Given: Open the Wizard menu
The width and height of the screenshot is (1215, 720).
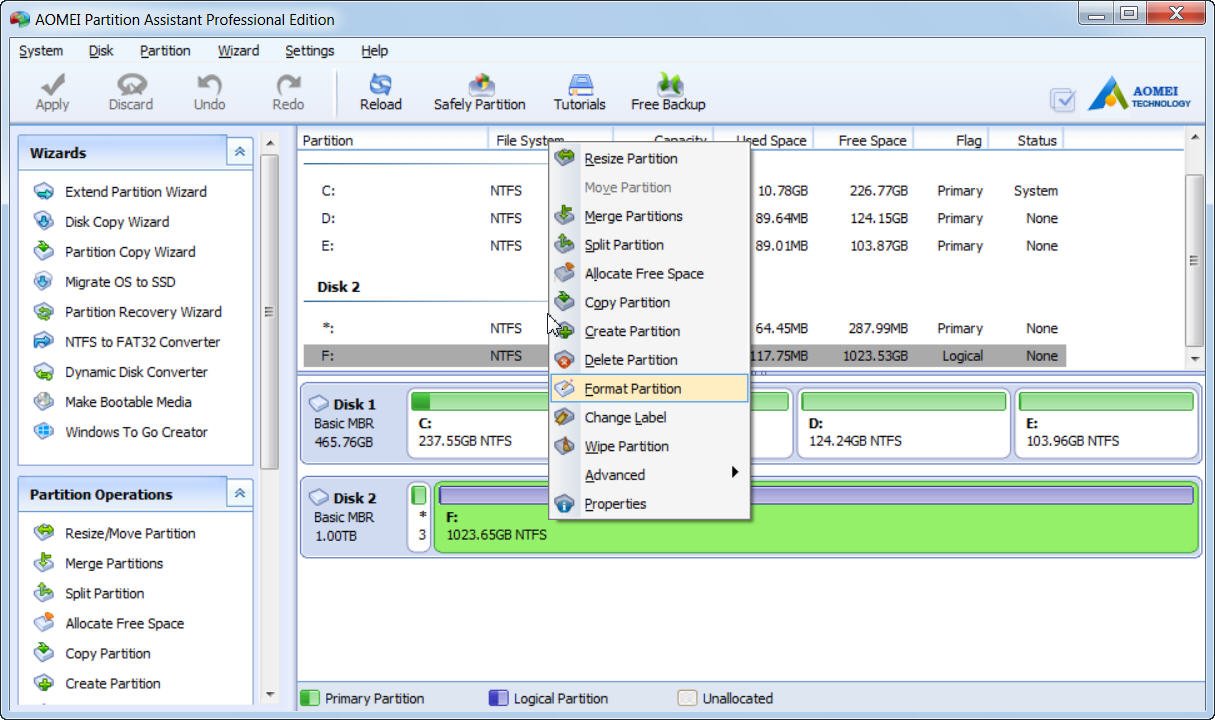Looking at the screenshot, I should 238,51.
